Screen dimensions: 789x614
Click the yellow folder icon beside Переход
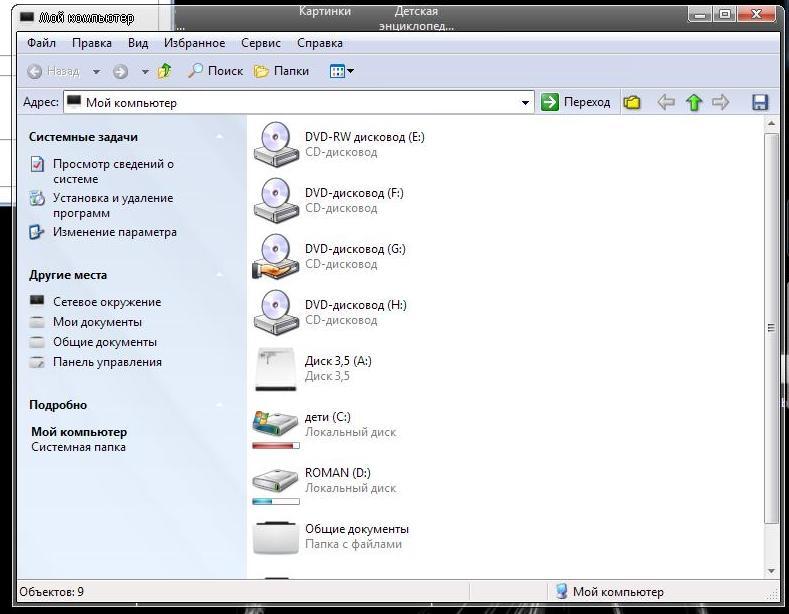[632, 103]
